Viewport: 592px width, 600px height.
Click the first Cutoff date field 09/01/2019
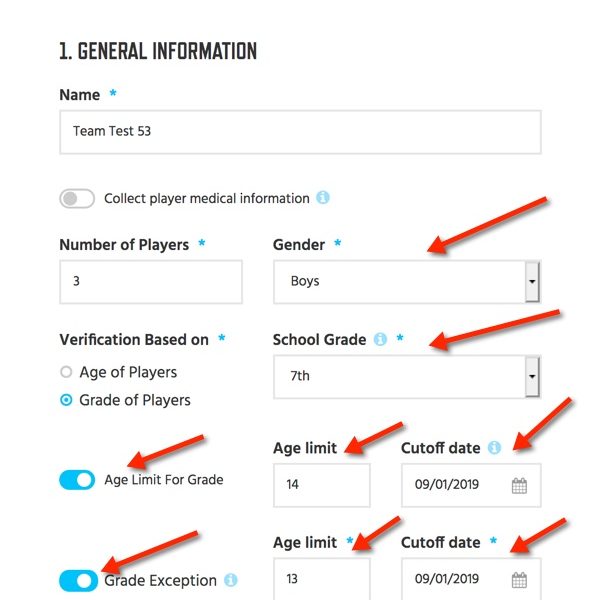471,485
